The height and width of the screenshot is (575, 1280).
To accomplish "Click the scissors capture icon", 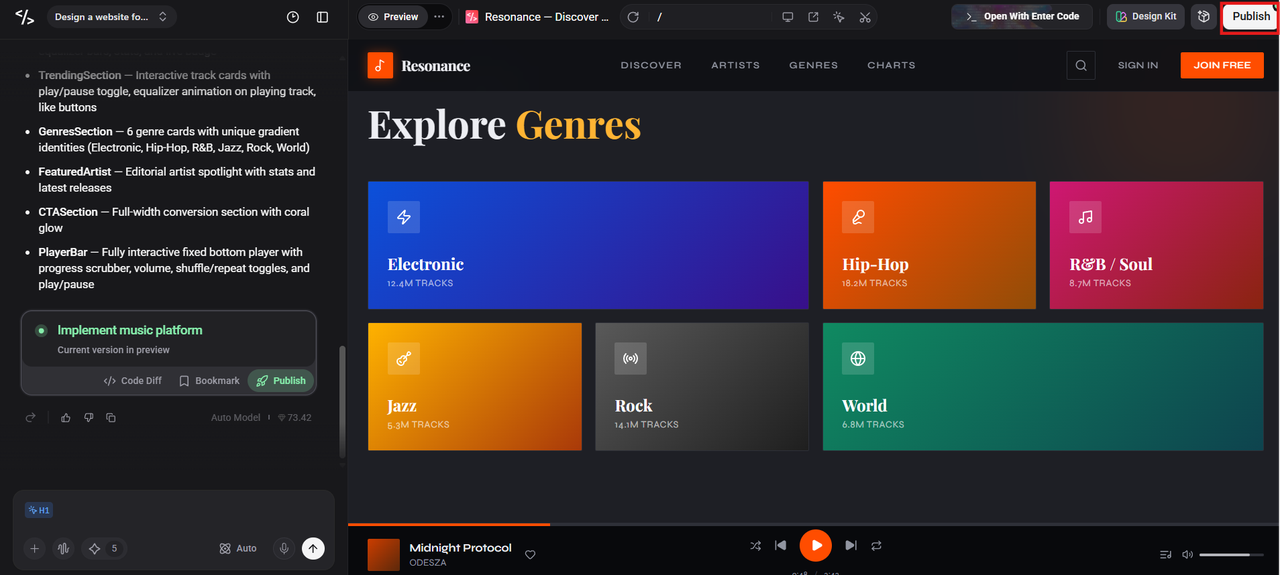I will (865, 17).
